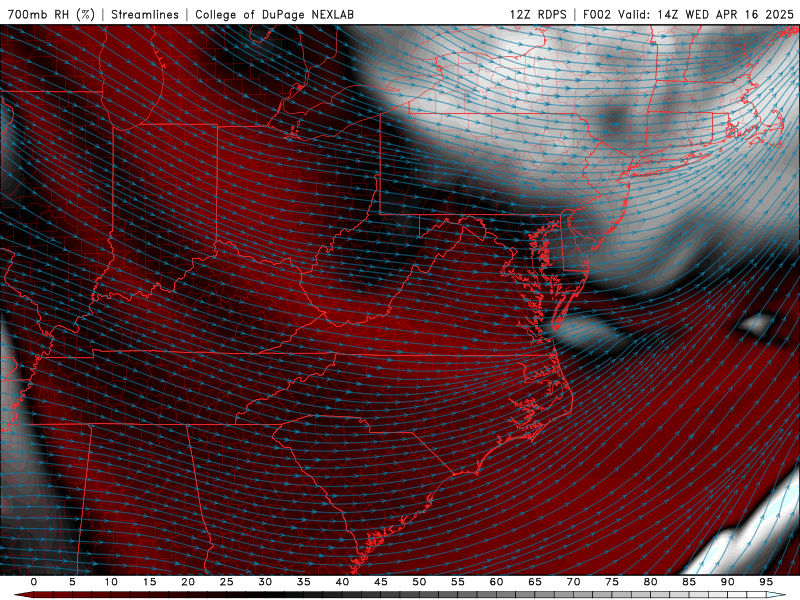Click the 20 label on the colorbar

coord(188,582)
